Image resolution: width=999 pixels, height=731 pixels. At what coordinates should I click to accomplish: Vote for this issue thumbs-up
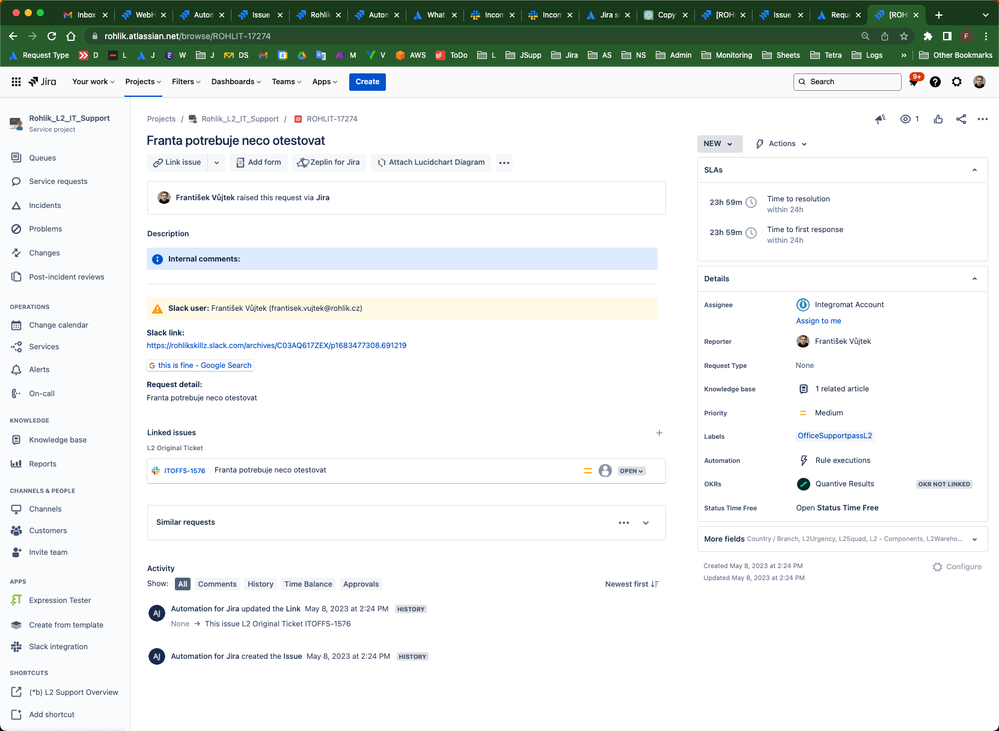tap(938, 119)
